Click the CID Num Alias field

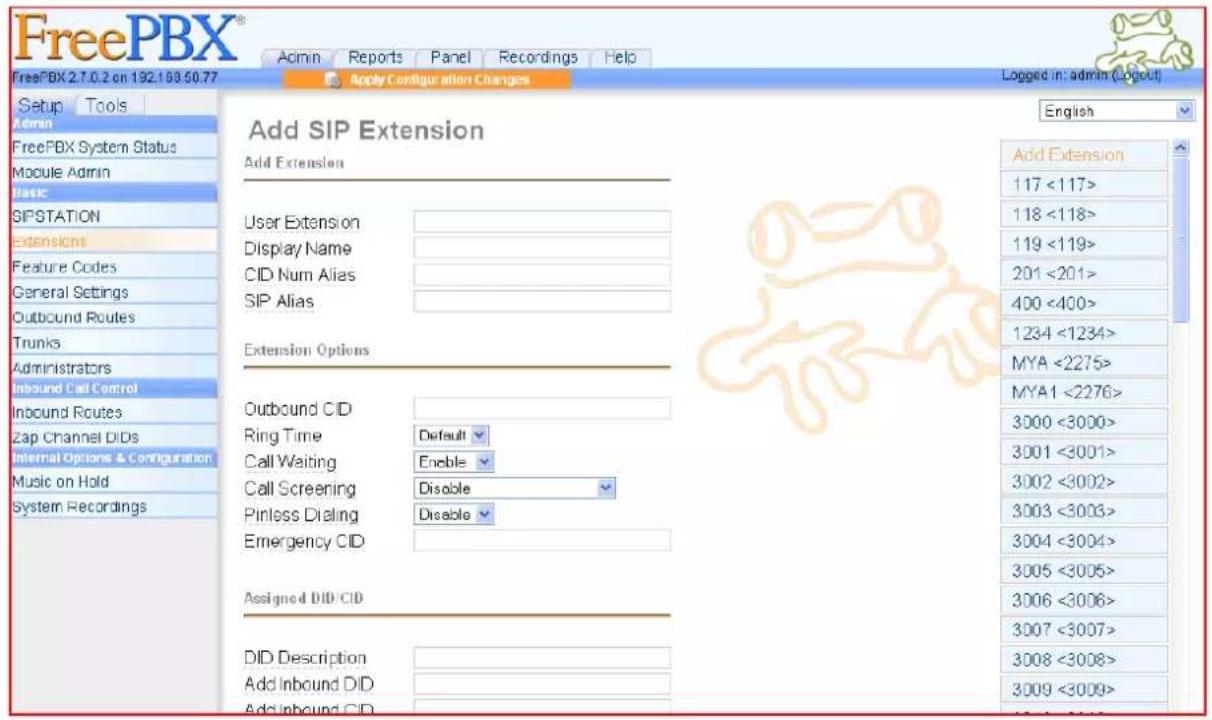point(541,274)
